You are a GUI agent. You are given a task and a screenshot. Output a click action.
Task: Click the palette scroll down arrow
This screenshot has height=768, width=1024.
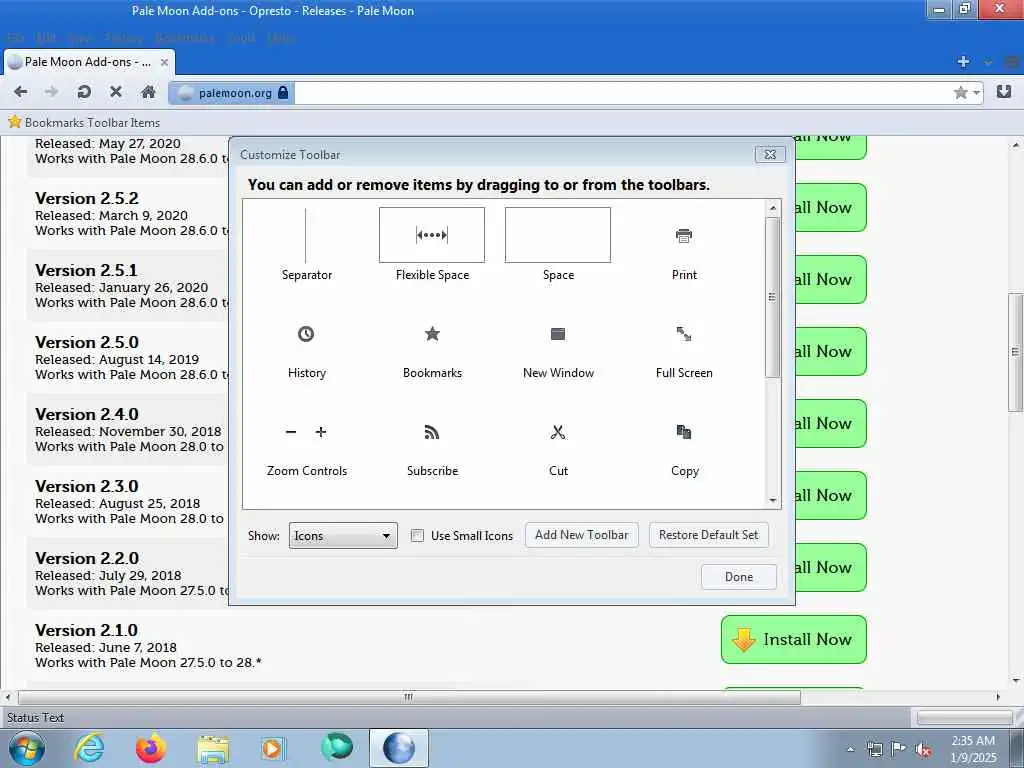(x=773, y=501)
